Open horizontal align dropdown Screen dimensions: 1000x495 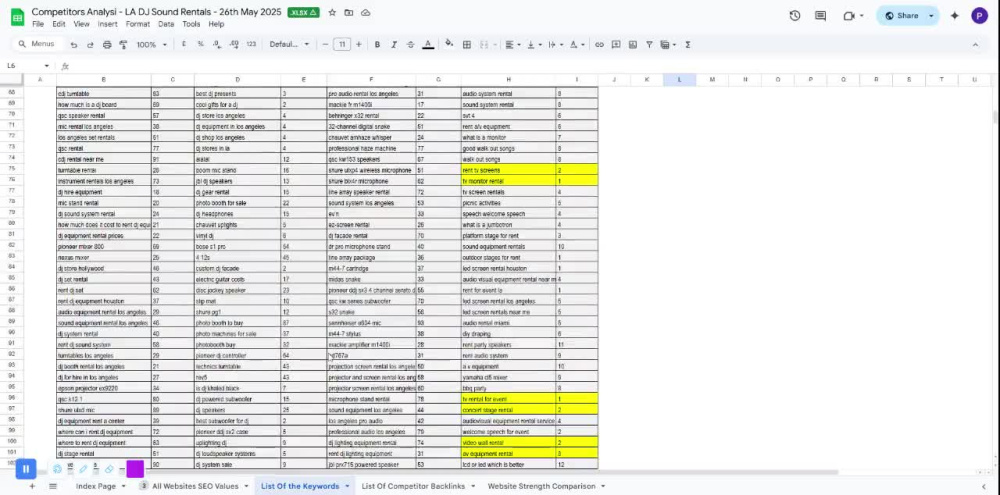coord(512,45)
